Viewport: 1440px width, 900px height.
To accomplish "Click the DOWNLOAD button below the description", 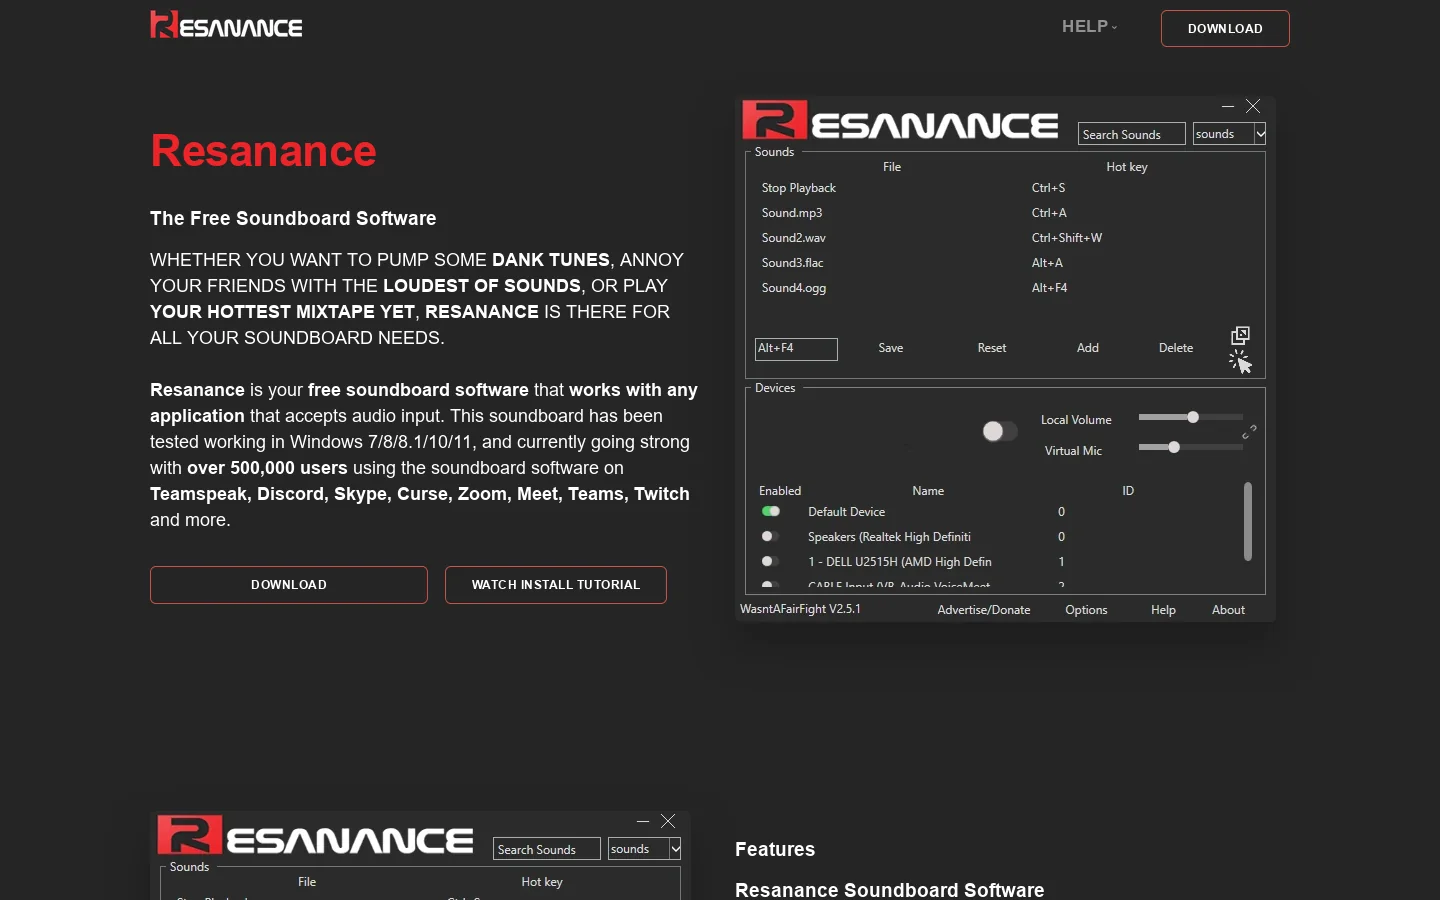I will (x=289, y=585).
